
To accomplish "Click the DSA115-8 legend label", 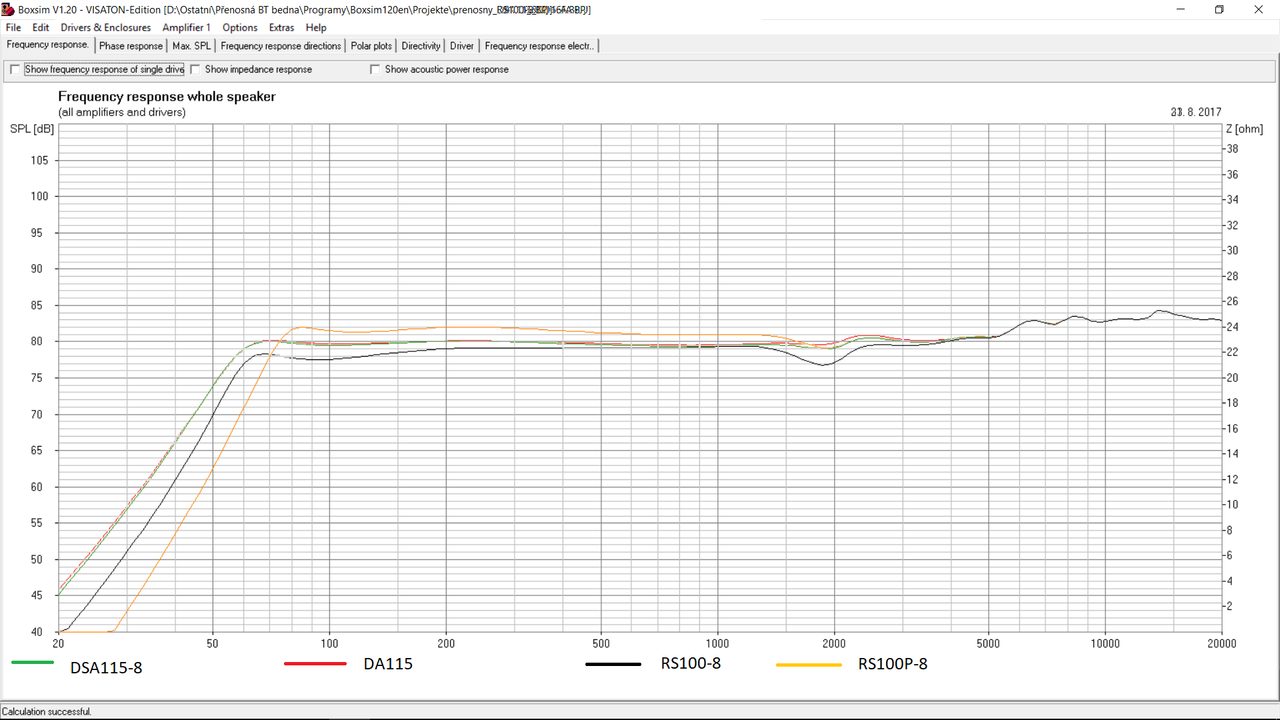I will pyautogui.click(x=106, y=667).
